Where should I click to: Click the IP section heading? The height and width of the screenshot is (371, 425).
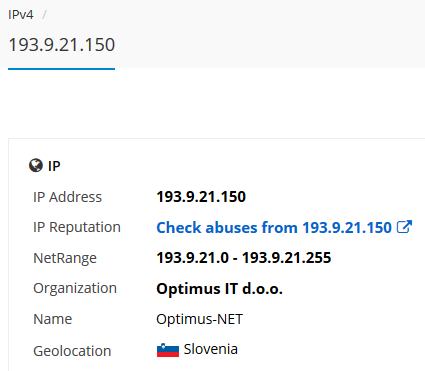coord(54,166)
